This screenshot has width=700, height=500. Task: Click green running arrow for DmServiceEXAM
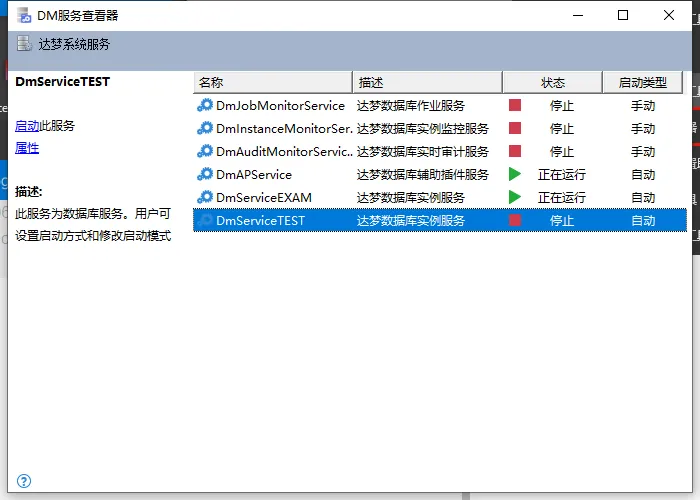click(x=515, y=197)
